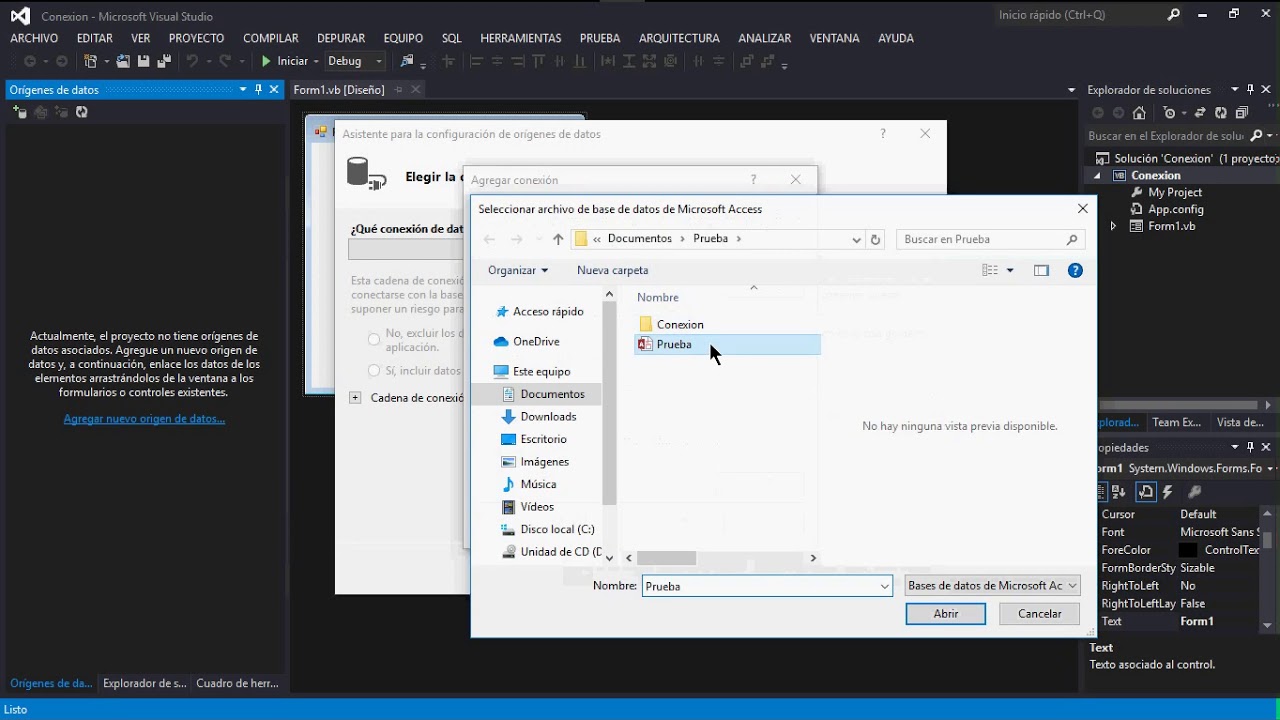Click the refresh icon in Explorador de soluciones toolbar
This screenshot has width=1280, height=720.
1221,113
